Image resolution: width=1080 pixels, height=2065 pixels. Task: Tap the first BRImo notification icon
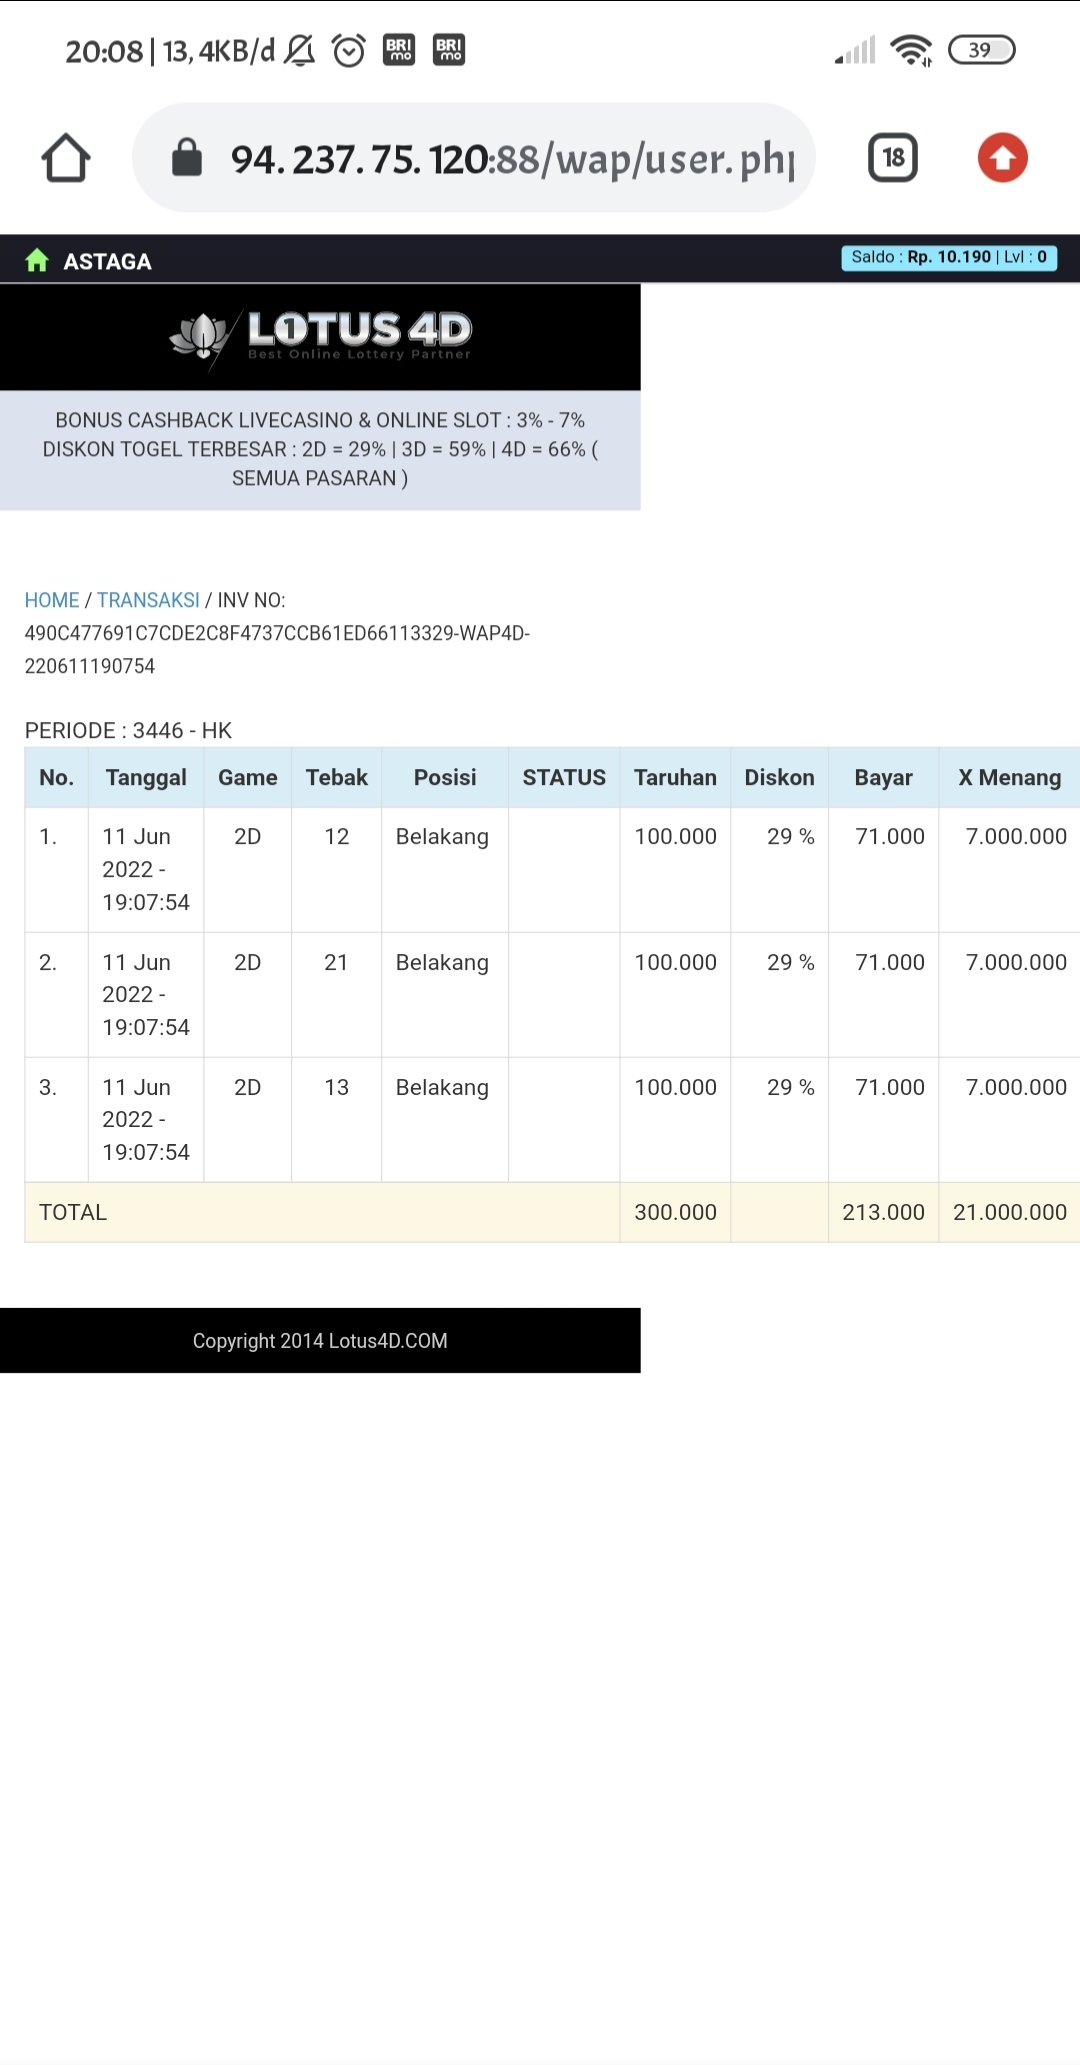pos(399,50)
